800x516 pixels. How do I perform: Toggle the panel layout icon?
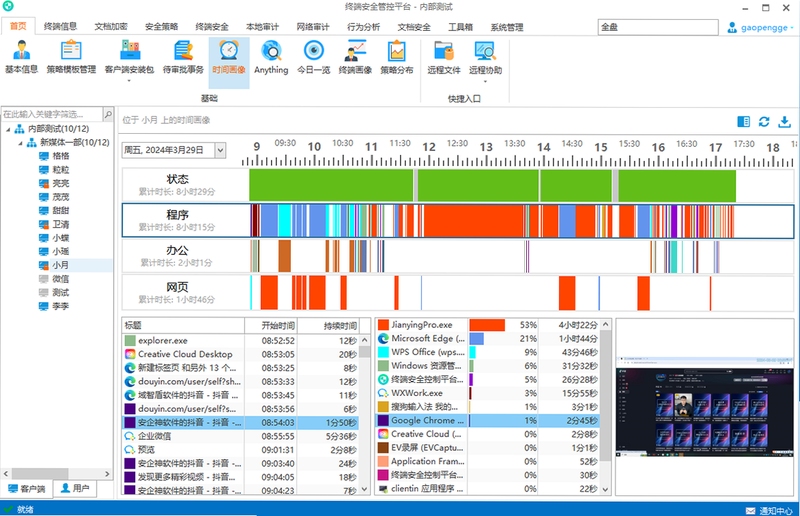(743, 121)
